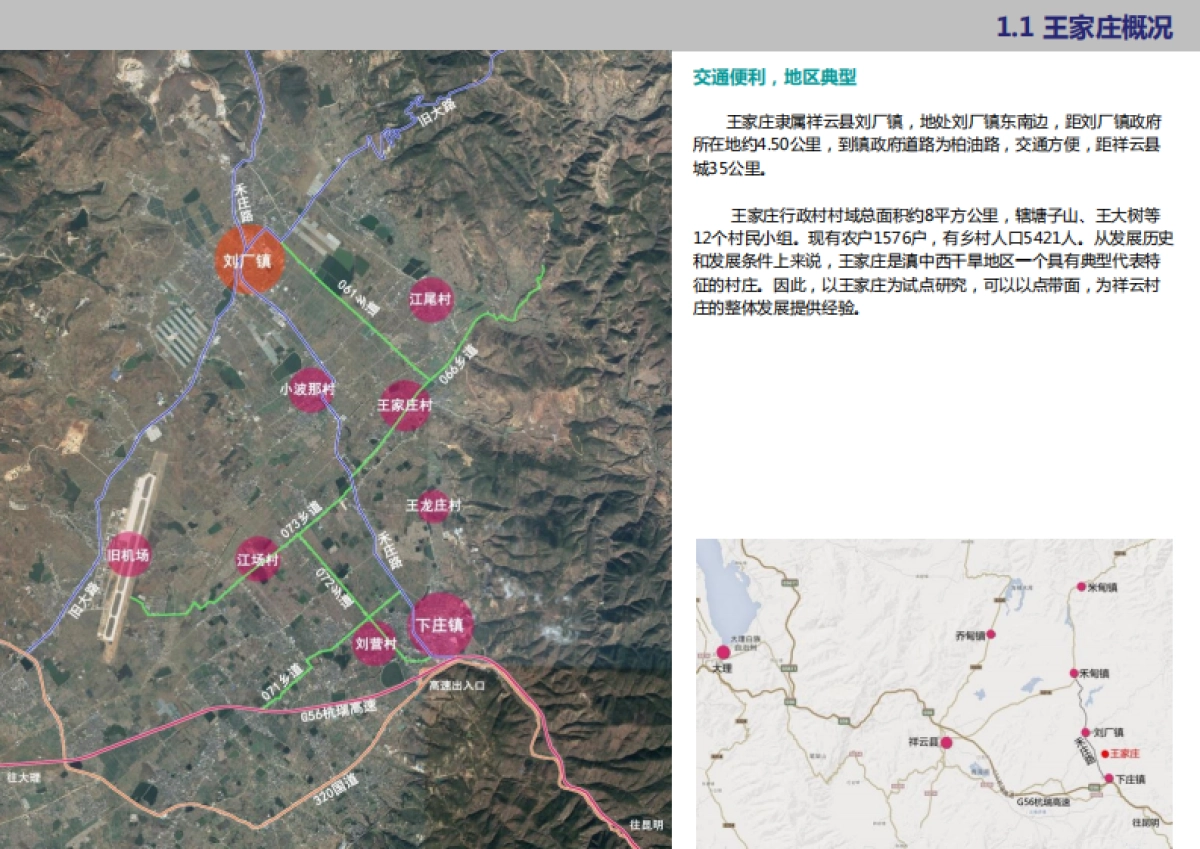Viewport: 1200px width, 849px height.
Task: Select the 旧机场 airport marker
Action: (129, 554)
